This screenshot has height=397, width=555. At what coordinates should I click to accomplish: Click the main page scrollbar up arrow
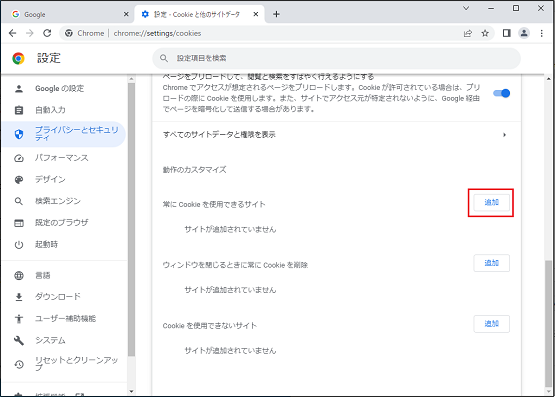(x=548, y=79)
